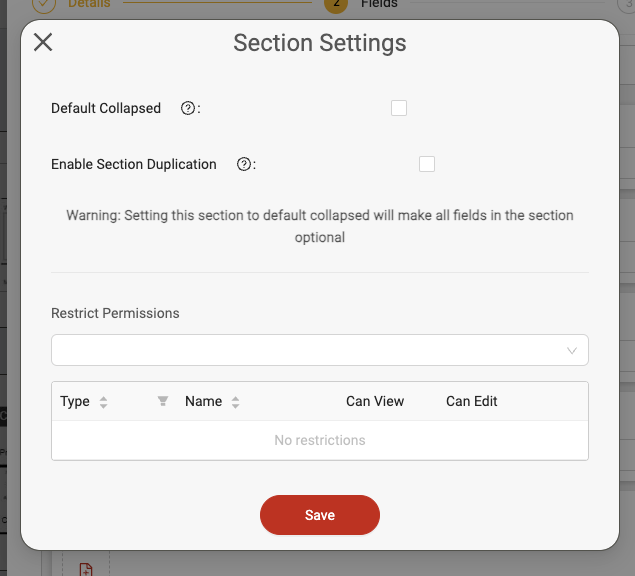Click the Details step checkmark circle

(x=44, y=4)
